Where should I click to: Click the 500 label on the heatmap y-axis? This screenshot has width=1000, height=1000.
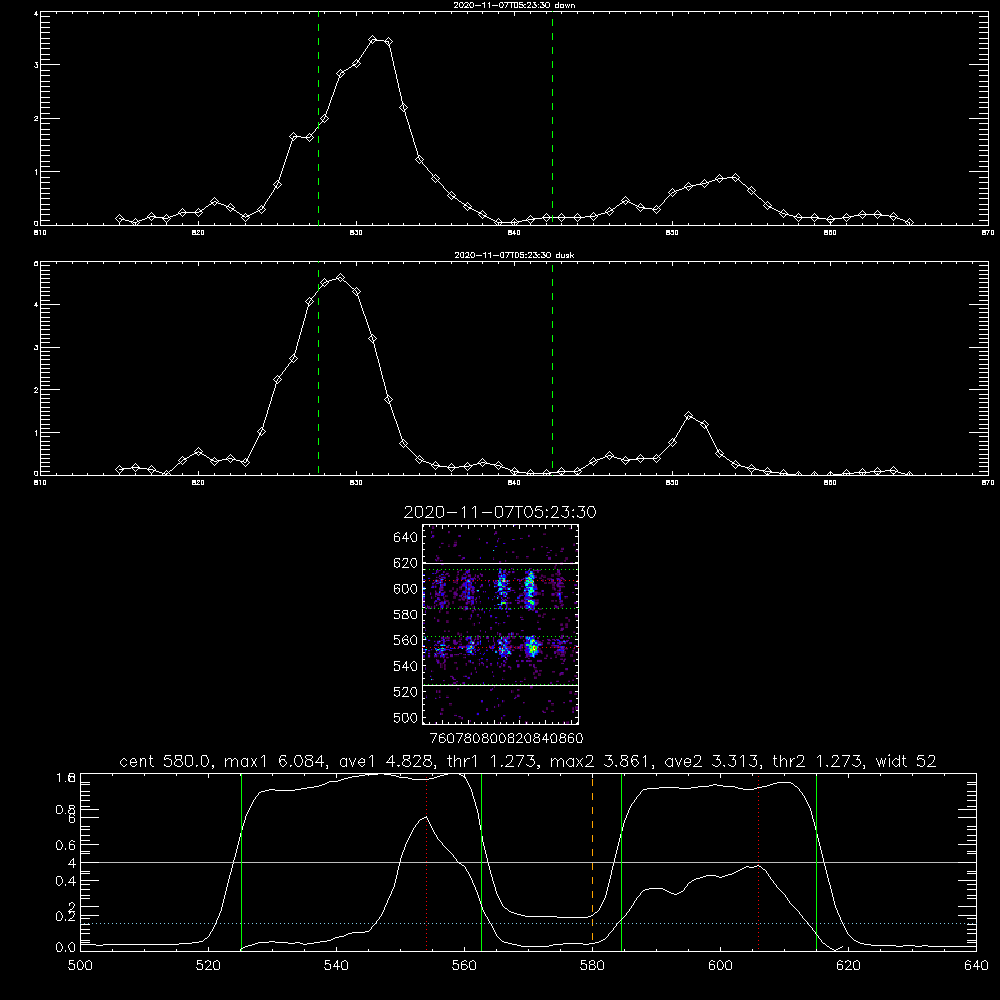(405, 717)
